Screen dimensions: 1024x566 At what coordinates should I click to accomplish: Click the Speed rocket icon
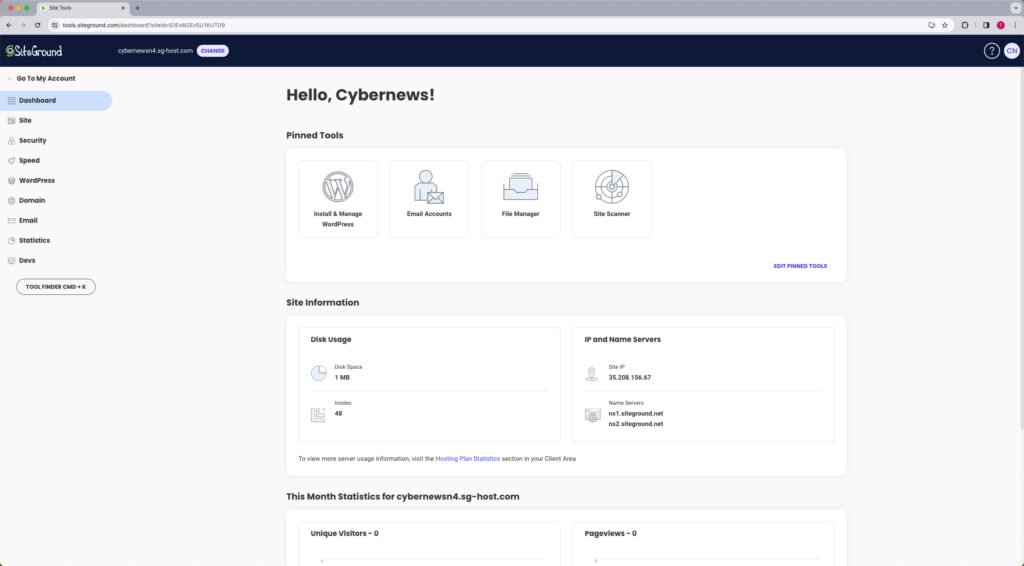coord(11,161)
